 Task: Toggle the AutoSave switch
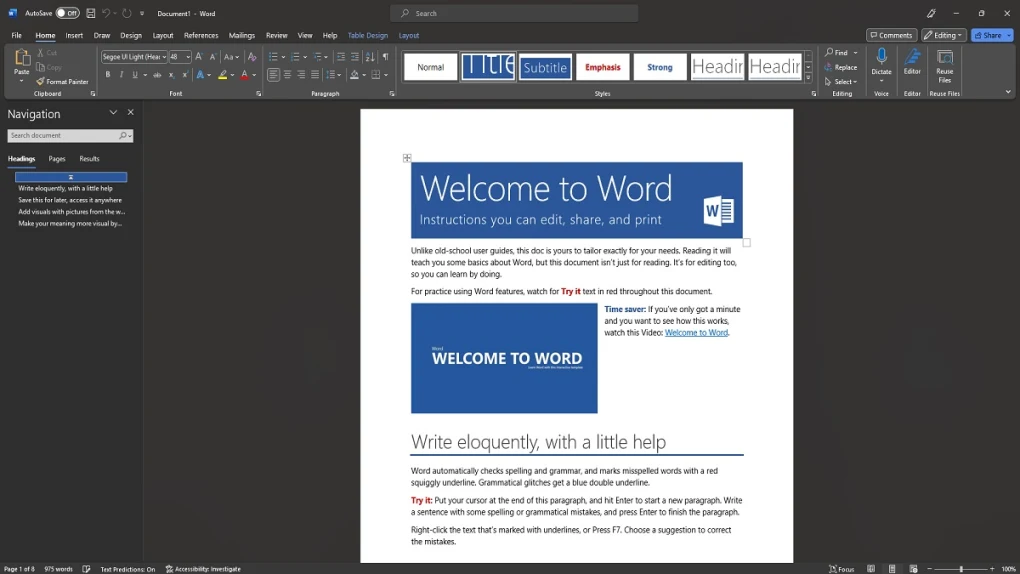tap(67, 13)
